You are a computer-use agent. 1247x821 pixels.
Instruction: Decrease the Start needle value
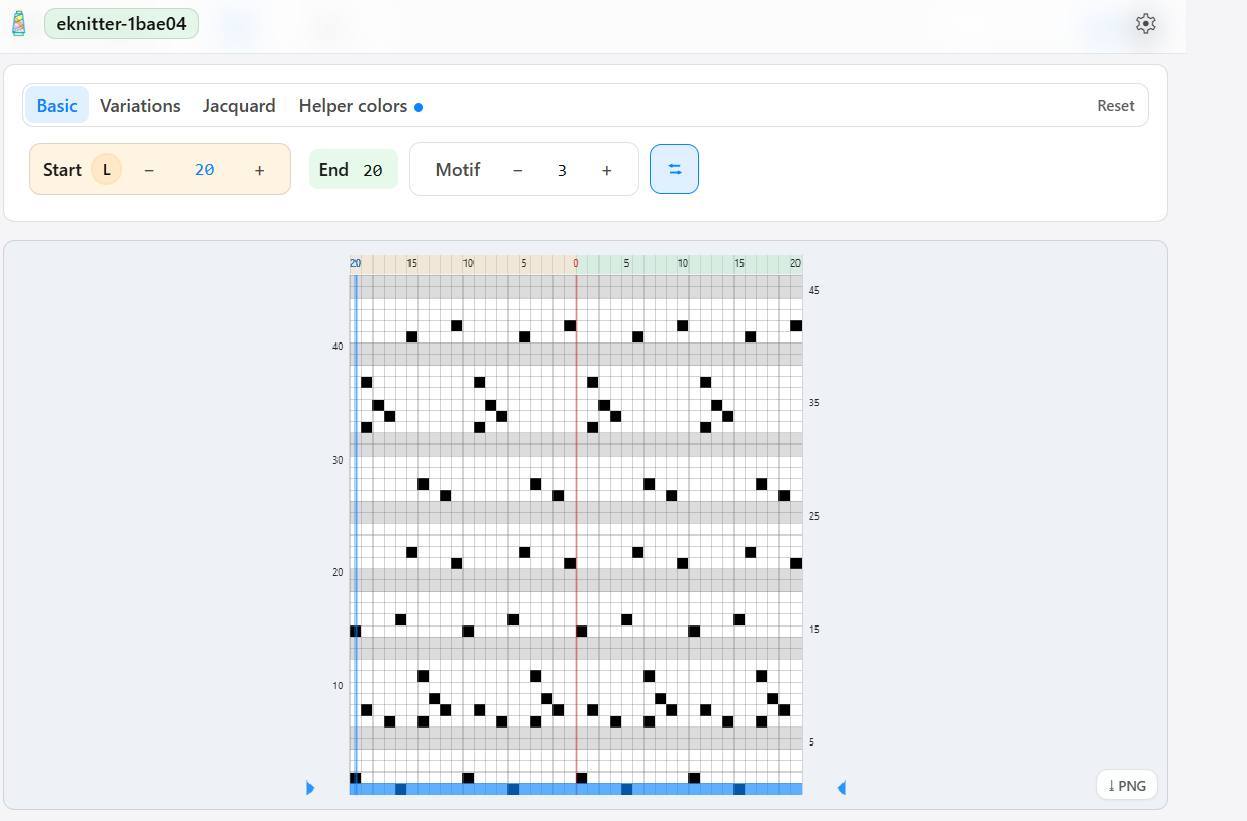tap(149, 170)
